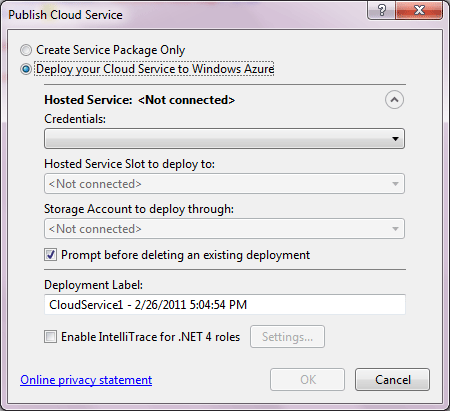The image size is (450, 411).
Task: Open Storage Account to deploy through dropdown
Action: tap(224, 229)
